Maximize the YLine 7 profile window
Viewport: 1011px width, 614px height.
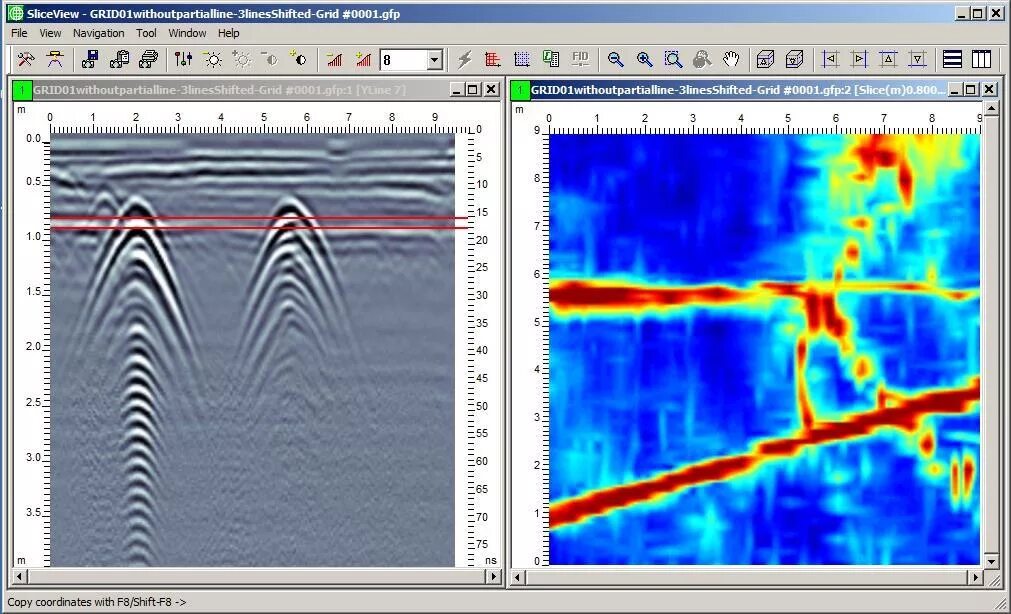[473, 90]
